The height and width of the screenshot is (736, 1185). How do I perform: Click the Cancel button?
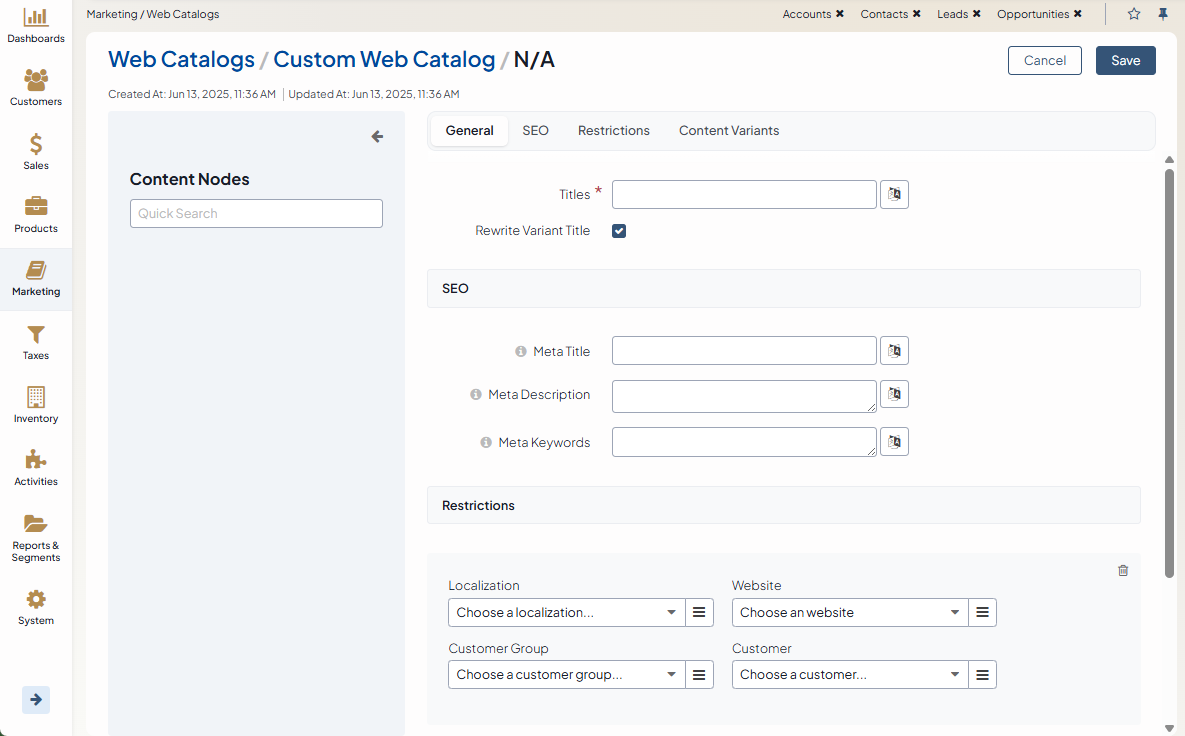point(1044,61)
